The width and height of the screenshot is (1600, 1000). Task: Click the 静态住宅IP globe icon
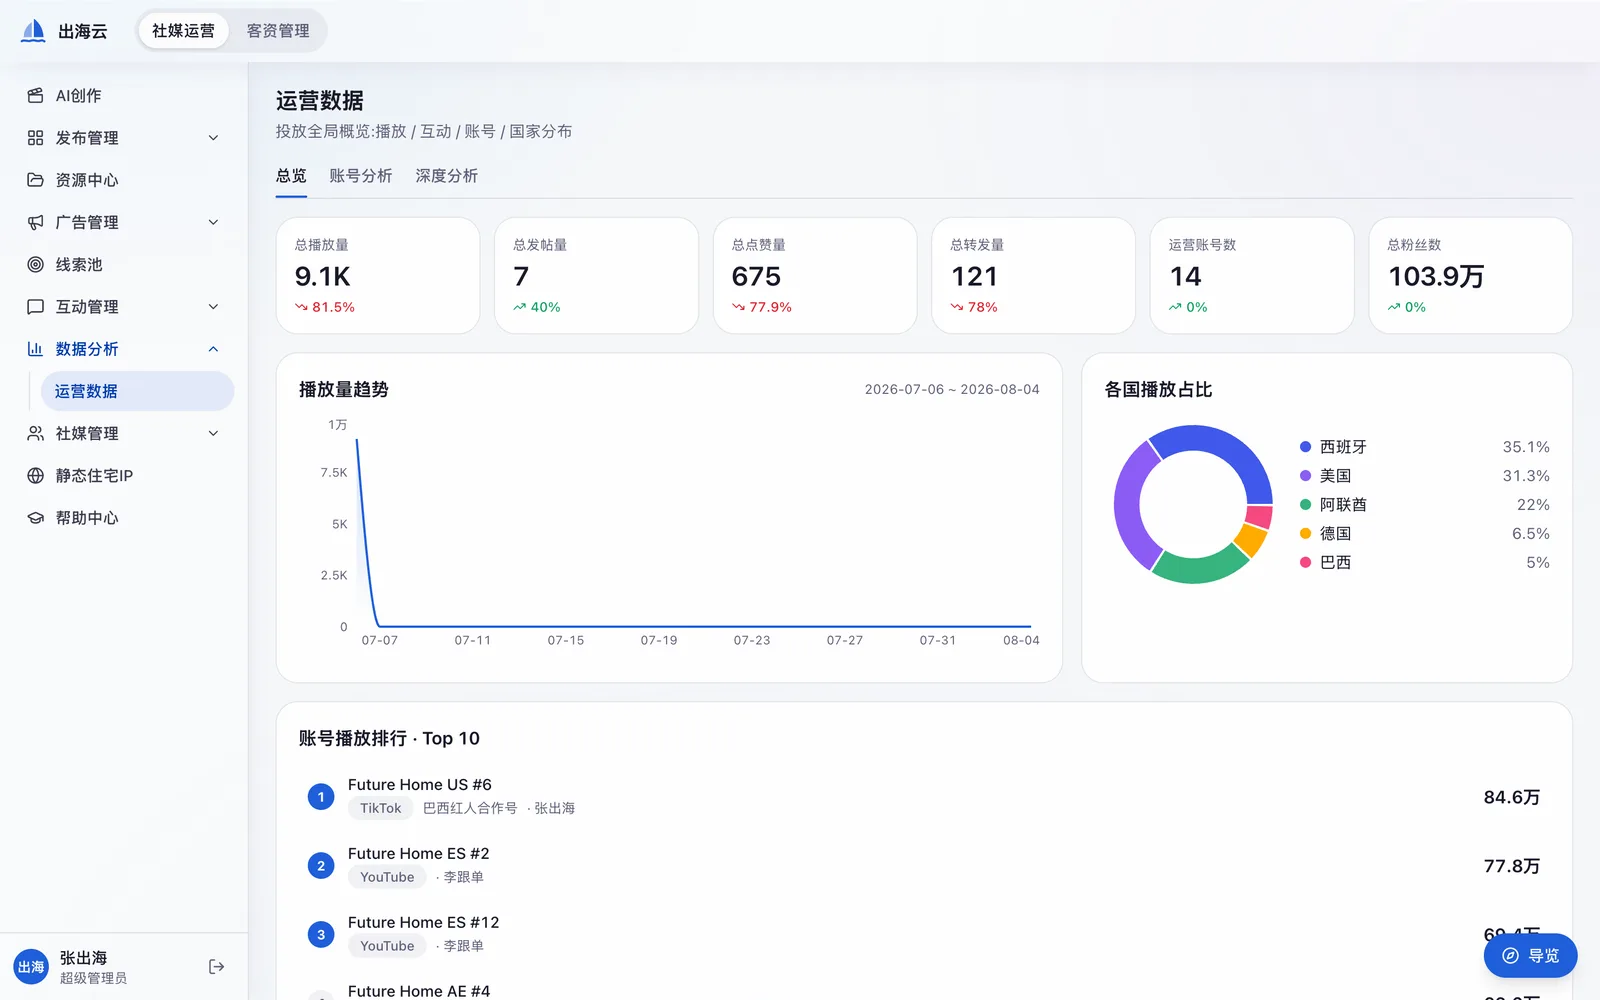pos(35,476)
